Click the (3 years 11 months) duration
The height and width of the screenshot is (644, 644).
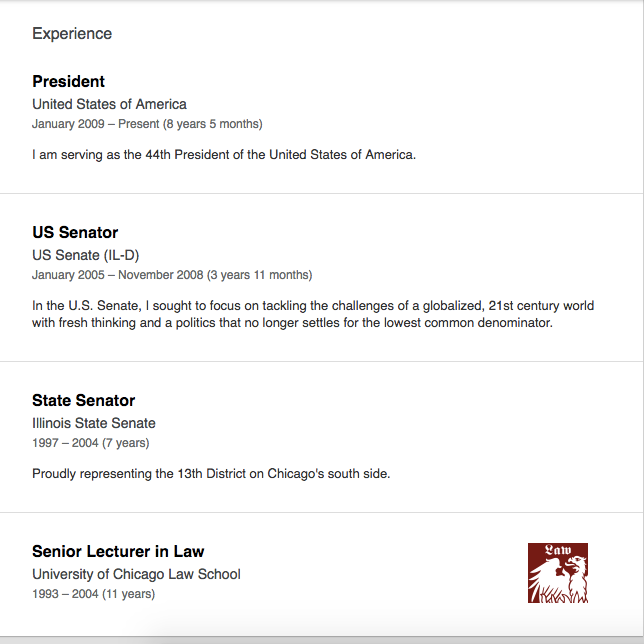coord(260,275)
